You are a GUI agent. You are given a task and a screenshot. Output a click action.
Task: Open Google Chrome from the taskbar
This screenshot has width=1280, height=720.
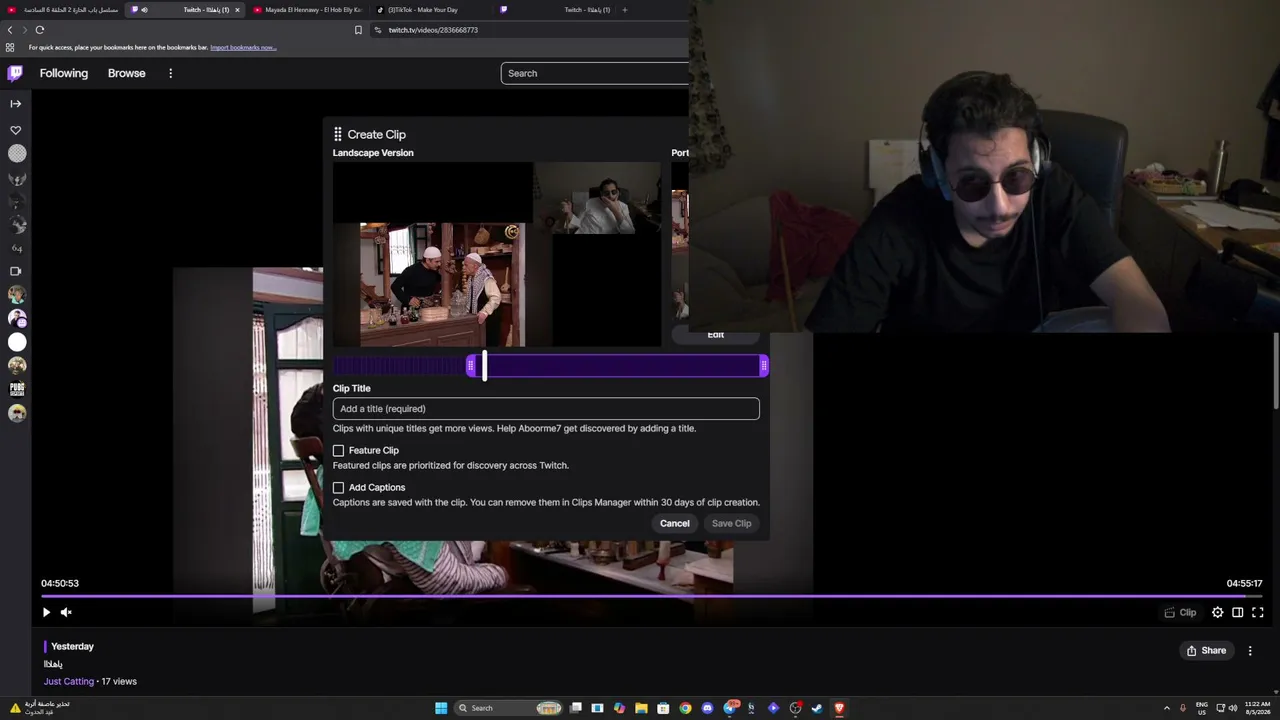pyautogui.click(x=685, y=708)
